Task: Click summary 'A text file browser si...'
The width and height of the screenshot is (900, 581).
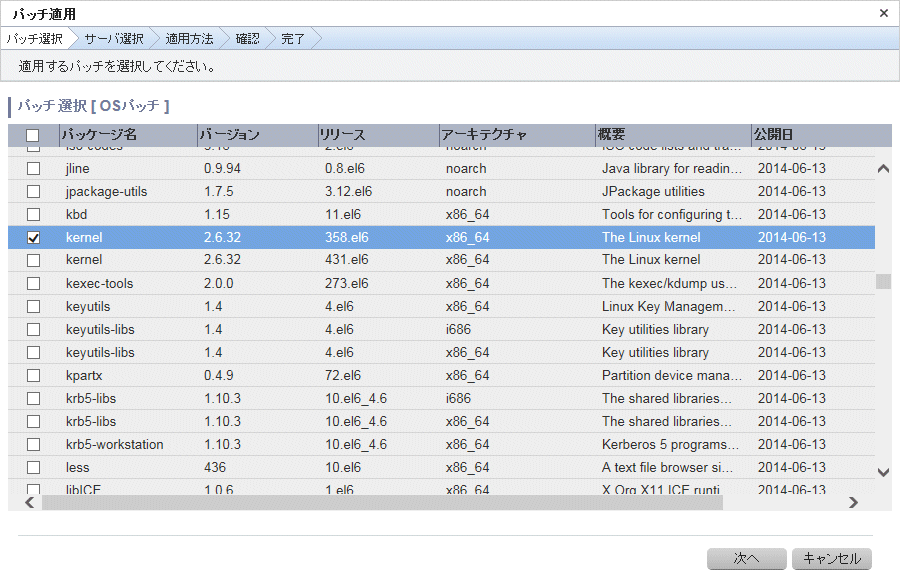Action: coord(667,467)
